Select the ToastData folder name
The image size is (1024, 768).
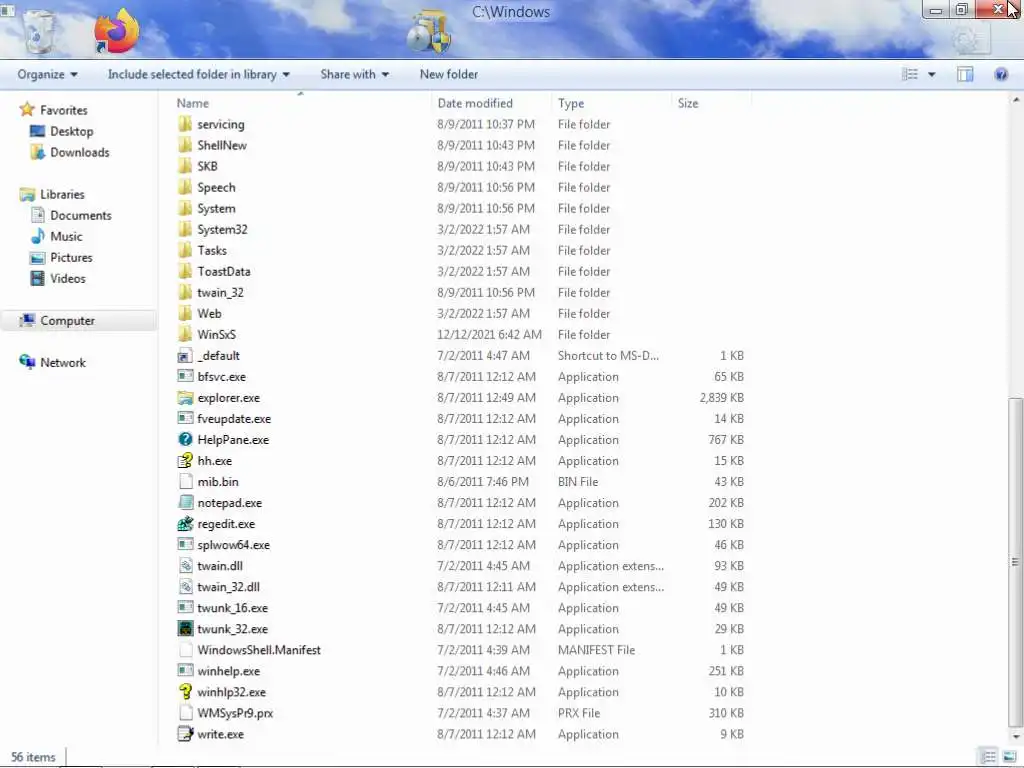224,271
